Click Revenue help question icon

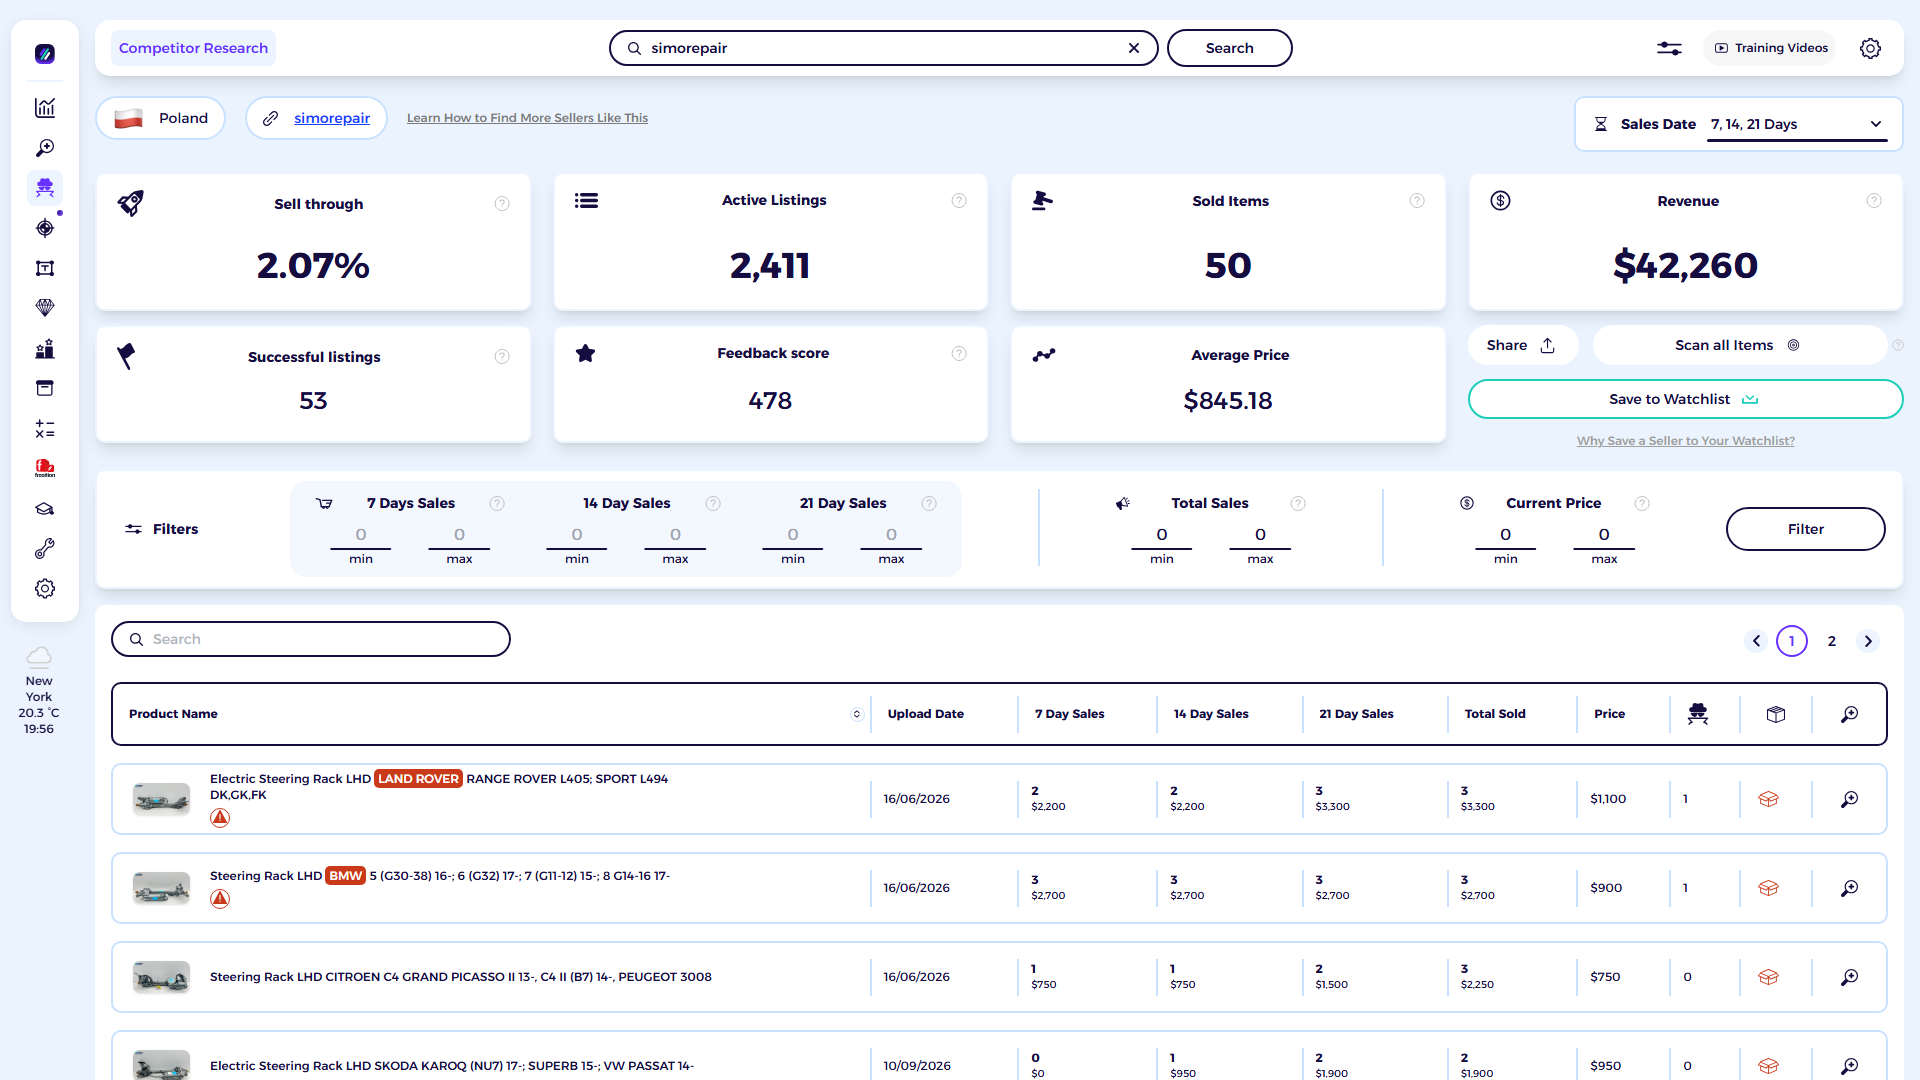[x=1874, y=201]
